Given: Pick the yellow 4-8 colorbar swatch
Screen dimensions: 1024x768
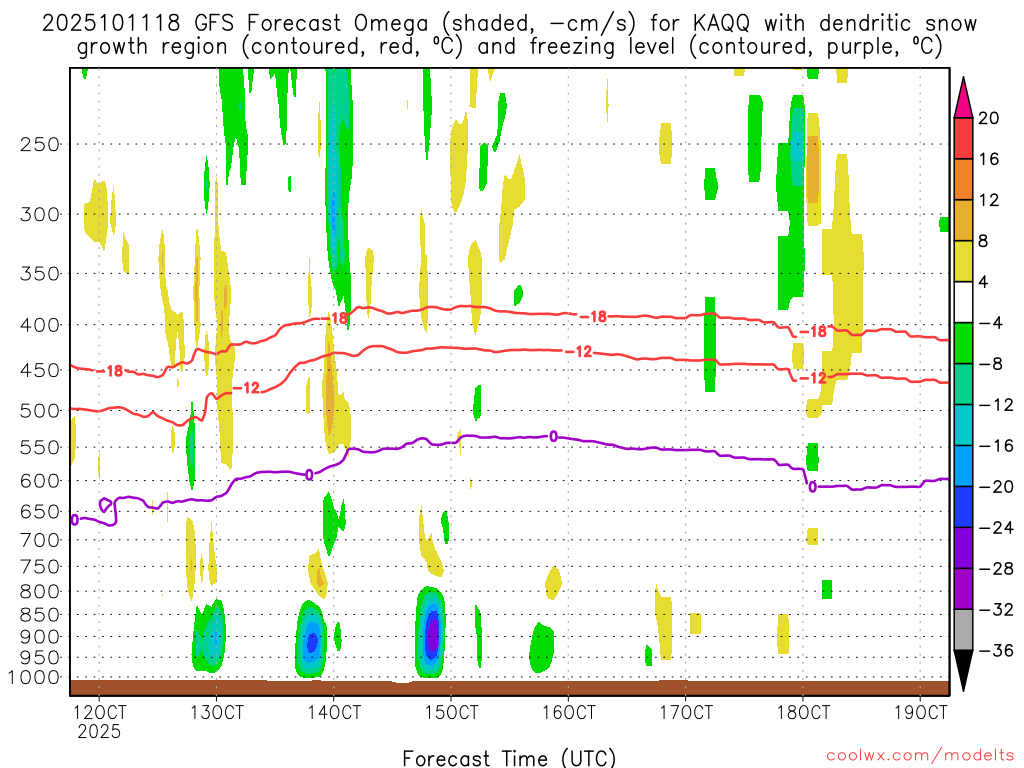Looking at the screenshot, I should click(x=963, y=261).
